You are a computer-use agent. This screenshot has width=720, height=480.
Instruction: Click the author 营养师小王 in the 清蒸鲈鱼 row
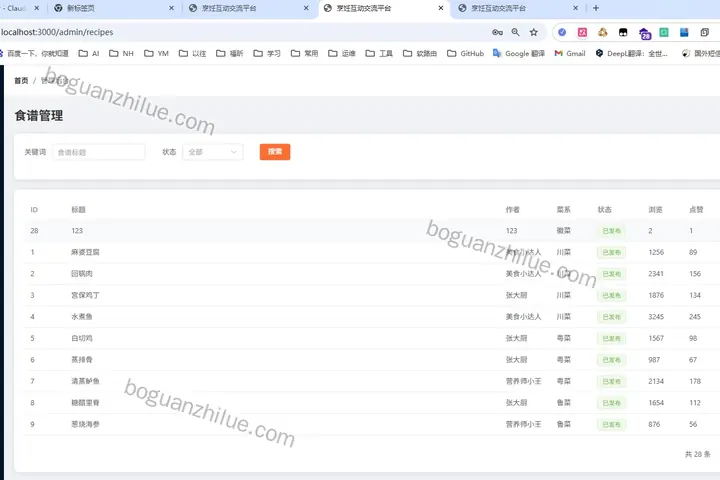tap(523, 381)
